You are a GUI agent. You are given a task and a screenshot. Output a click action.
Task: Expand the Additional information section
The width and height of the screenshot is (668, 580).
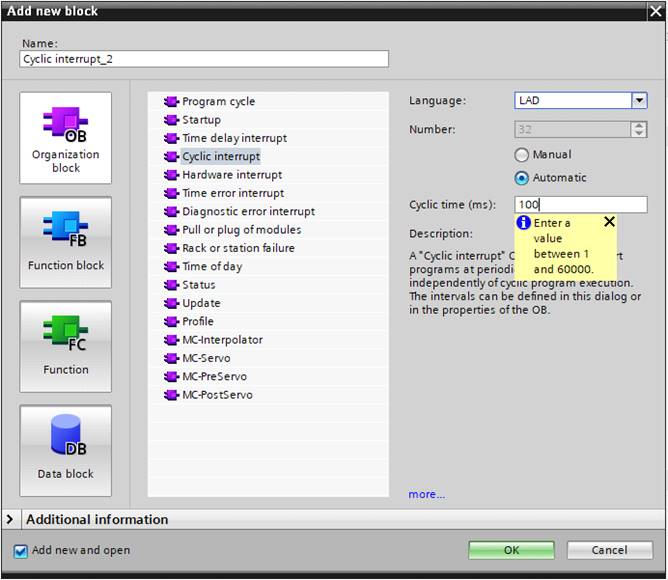pyautogui.click(x=12, y=519)
